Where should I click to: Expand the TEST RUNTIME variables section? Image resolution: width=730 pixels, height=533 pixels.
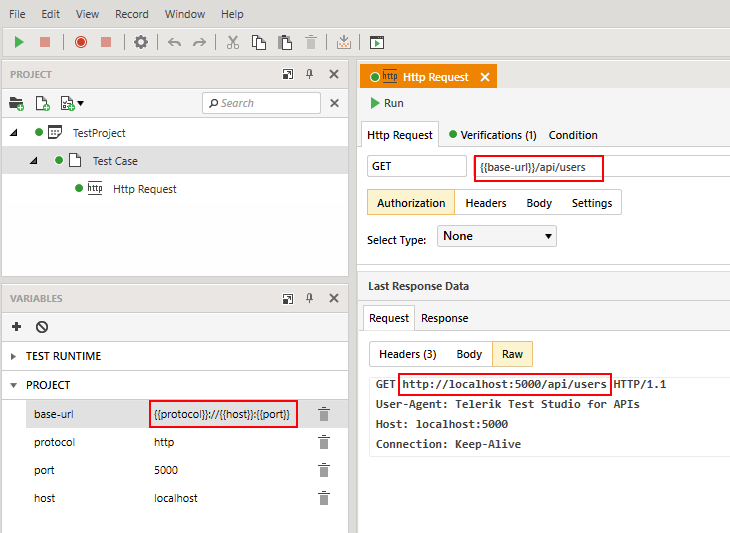[14, 356]
